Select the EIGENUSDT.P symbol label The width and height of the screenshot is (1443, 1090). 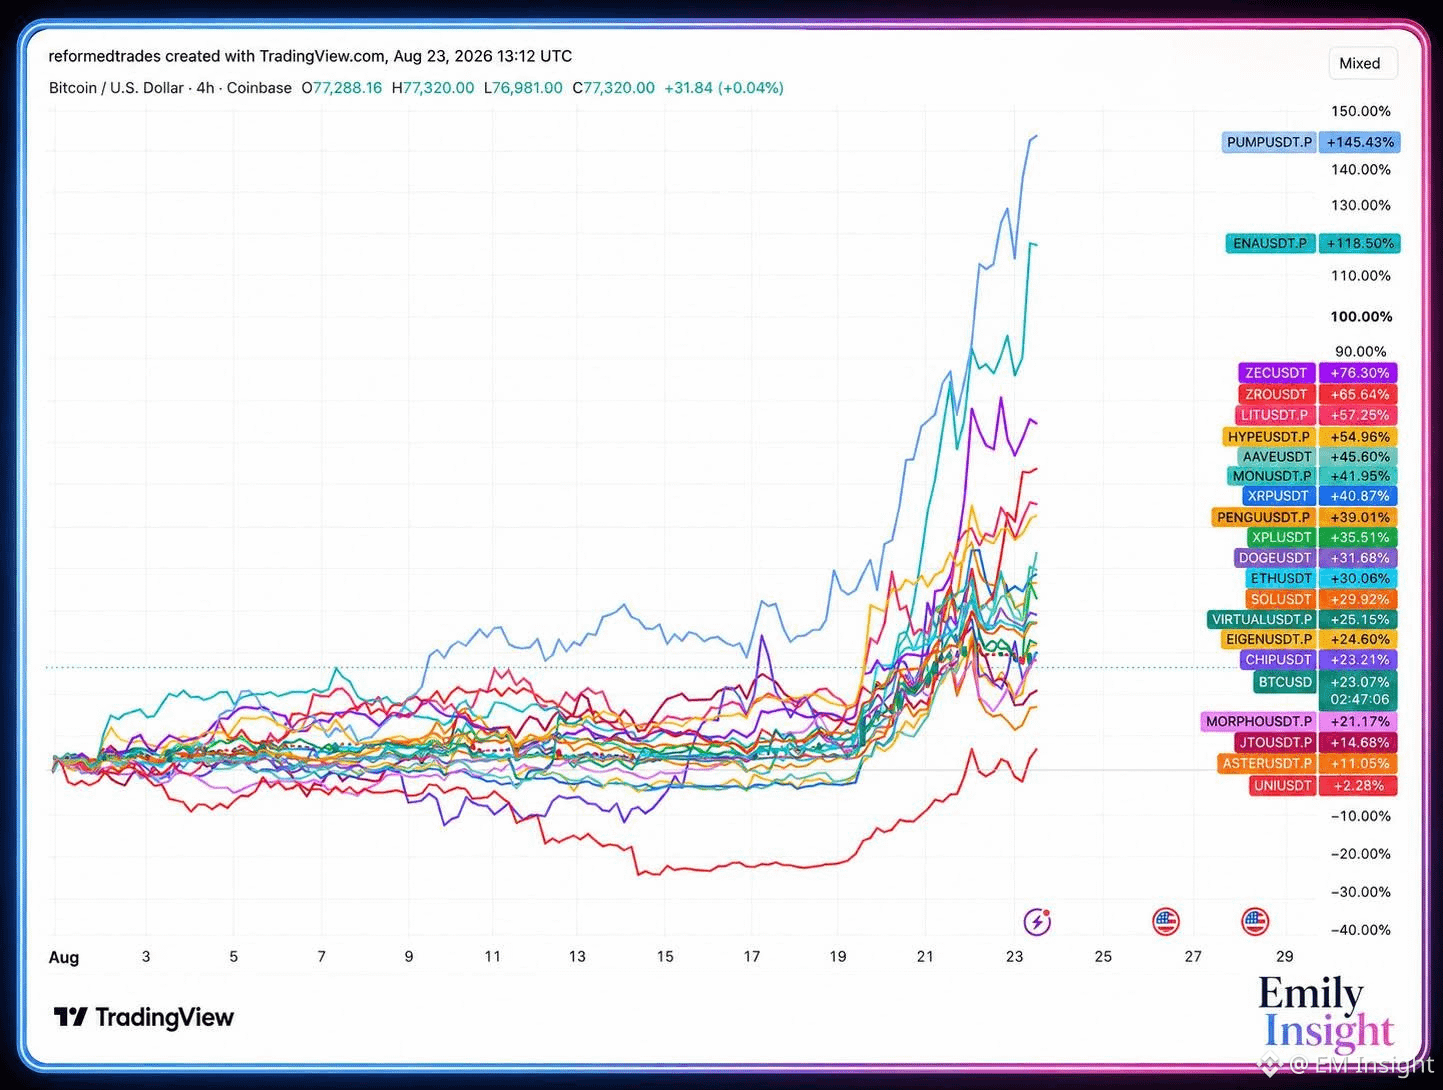[1268, 639]
